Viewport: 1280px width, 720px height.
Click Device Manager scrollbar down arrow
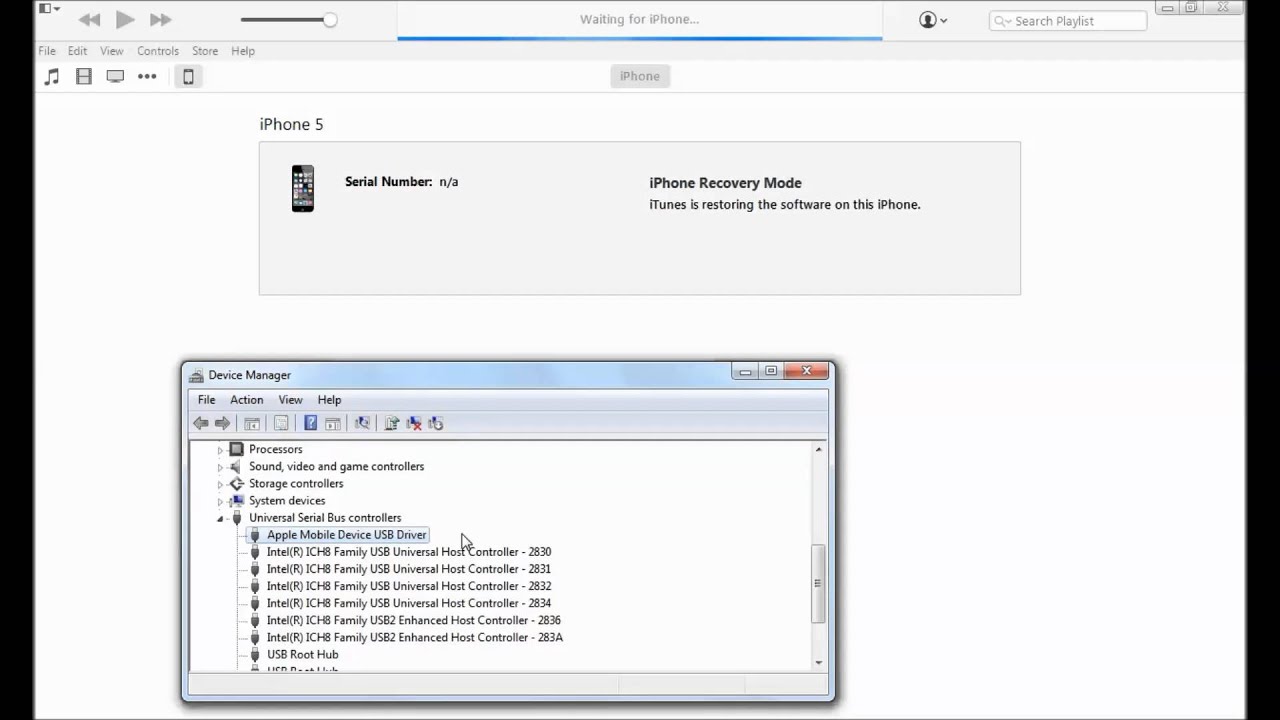(819, 662)
